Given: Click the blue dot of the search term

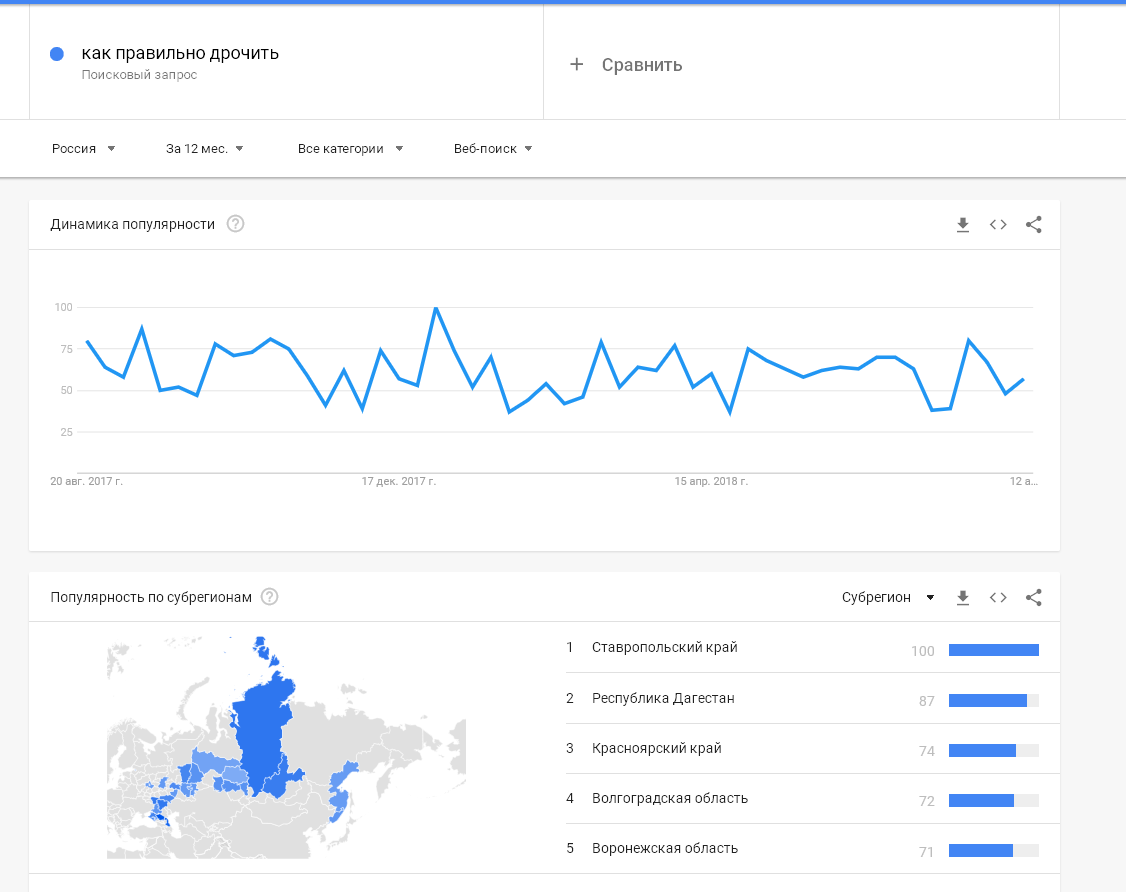Looking at the screenshot, I should [57, 54].
